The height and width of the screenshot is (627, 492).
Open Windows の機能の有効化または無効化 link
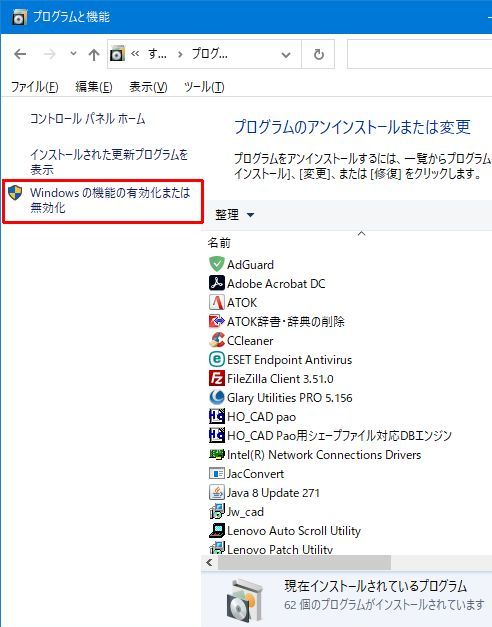coord(110,200)
